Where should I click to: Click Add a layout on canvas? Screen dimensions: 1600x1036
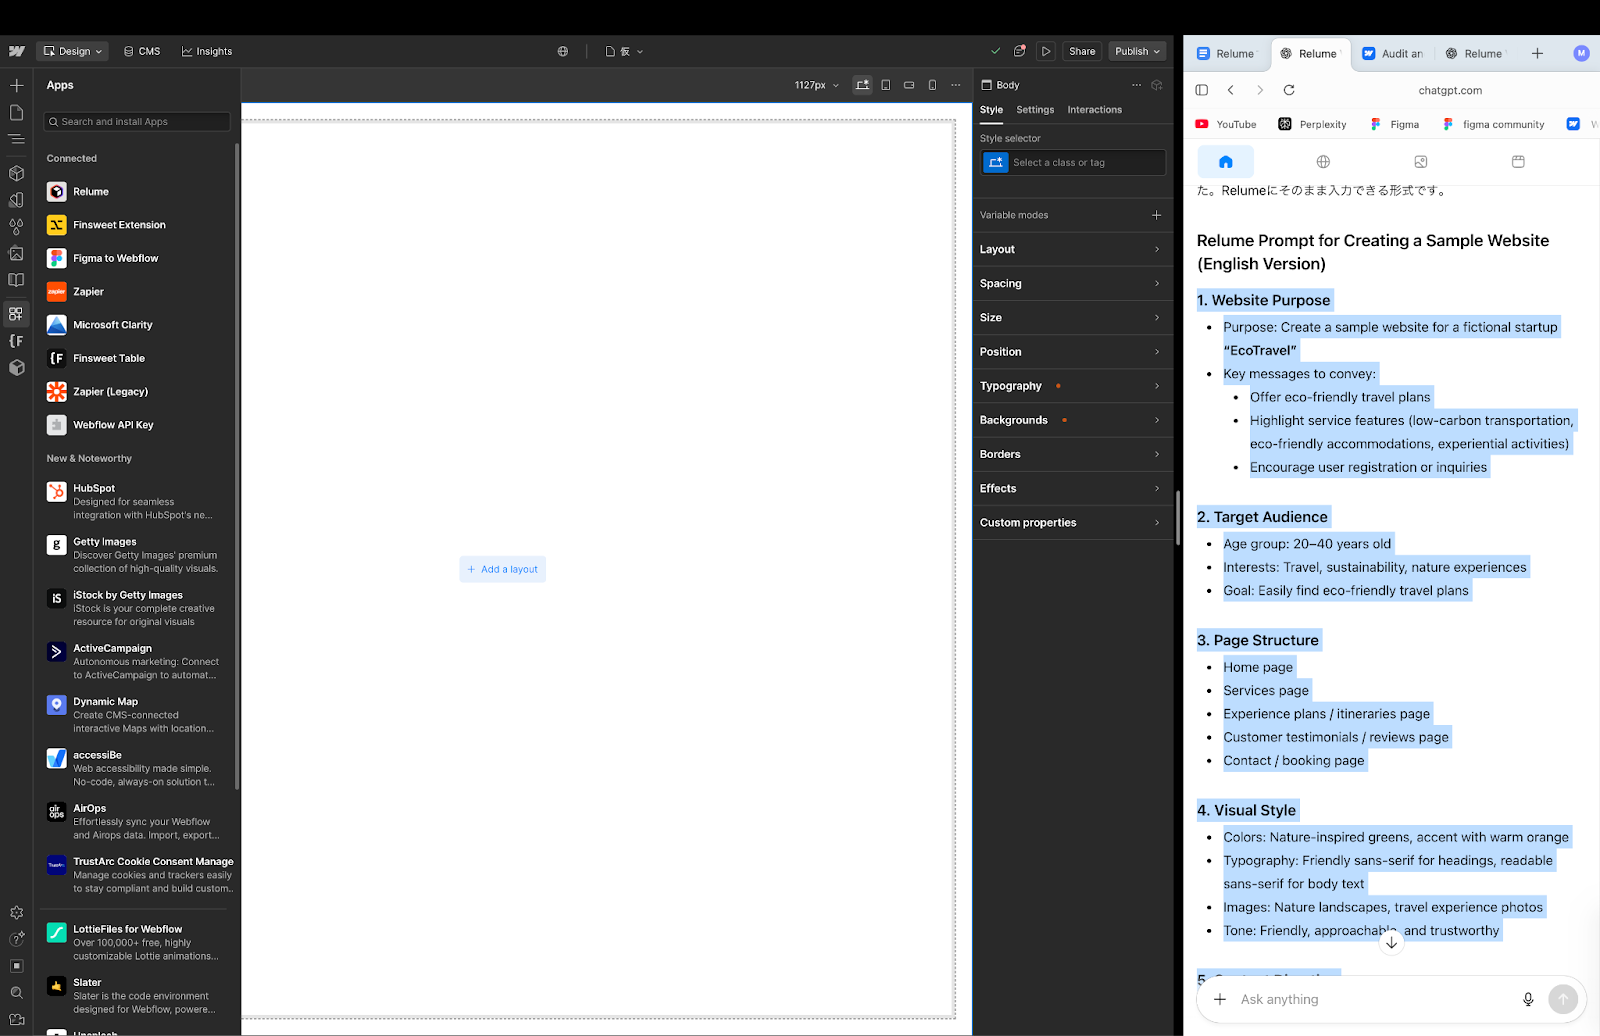tap(503, 569)
